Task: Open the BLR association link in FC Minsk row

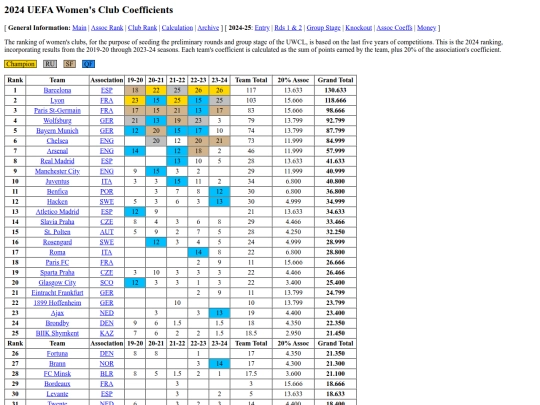Action: pos(107,374)
